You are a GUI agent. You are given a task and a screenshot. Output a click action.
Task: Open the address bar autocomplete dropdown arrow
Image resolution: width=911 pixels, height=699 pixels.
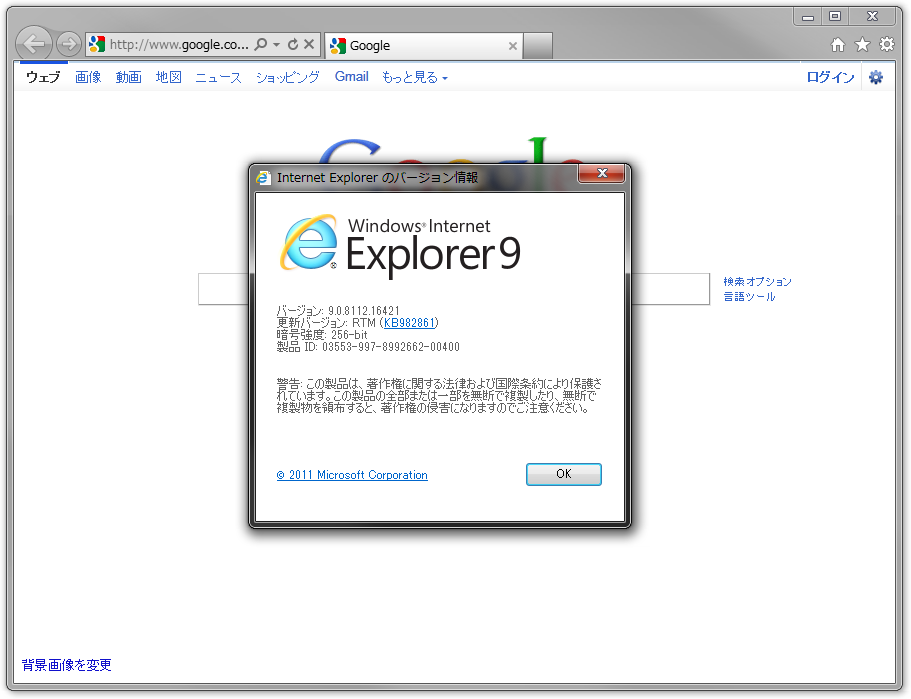pyautogui.click(x=277, y=44)
